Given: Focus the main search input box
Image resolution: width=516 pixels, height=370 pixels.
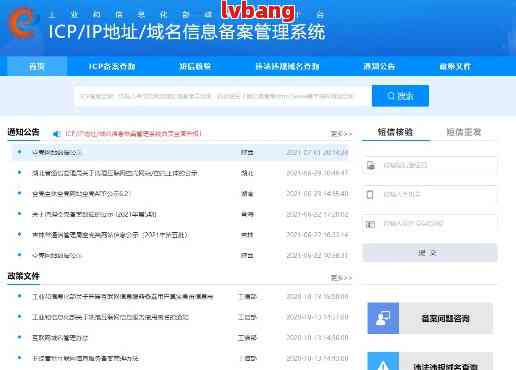Looking at the screenshot, I should tap(223, 96).
